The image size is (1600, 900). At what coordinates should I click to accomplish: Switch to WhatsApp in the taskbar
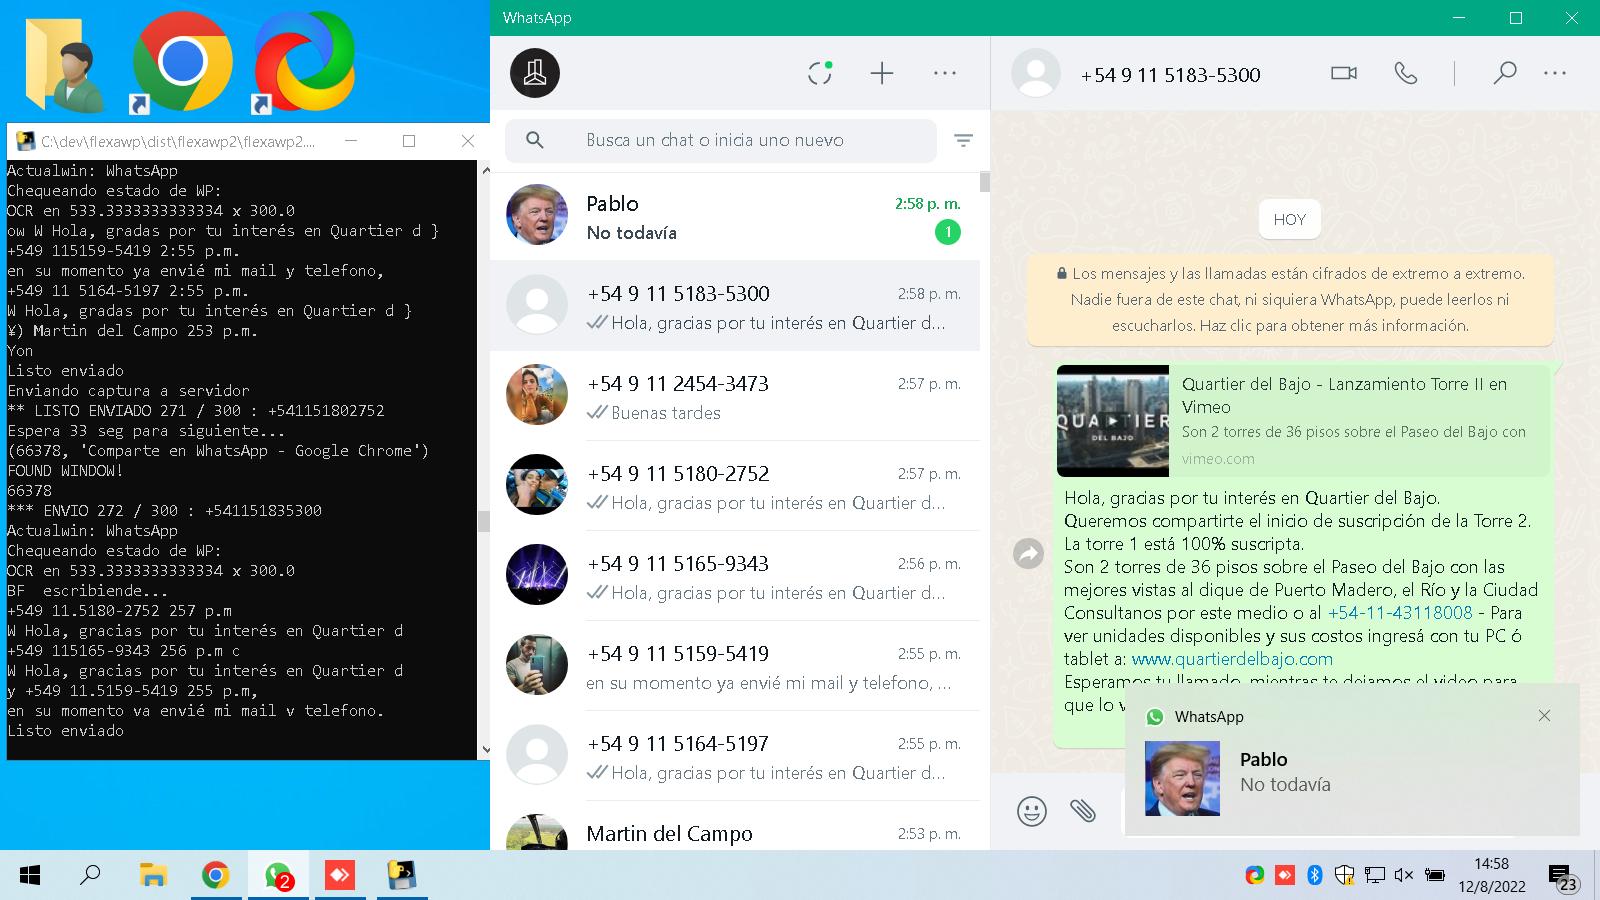click(x=278, y=876)
